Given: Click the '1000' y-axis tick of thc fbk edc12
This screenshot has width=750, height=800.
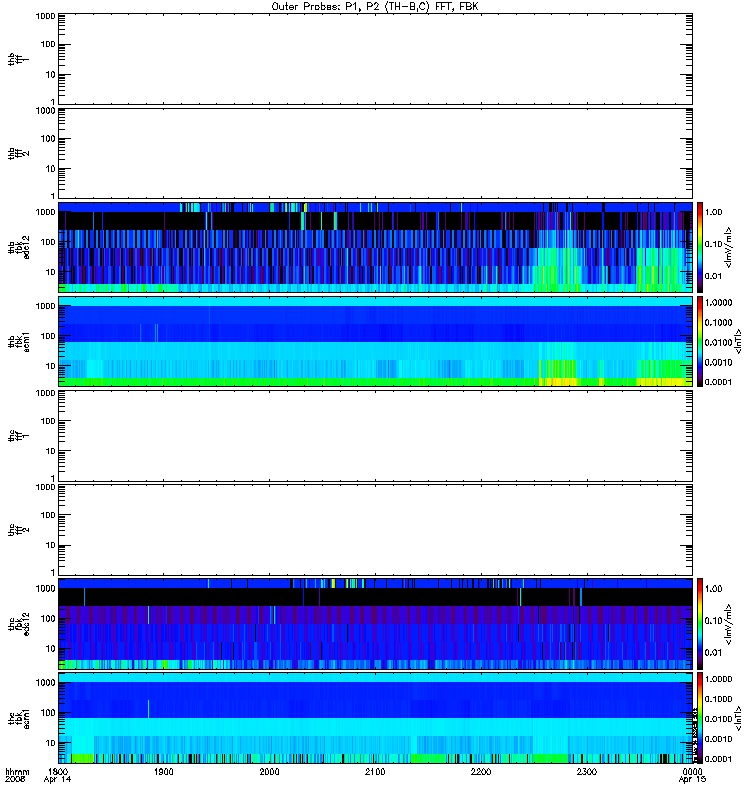Looking at the screenshot, I should click(45, 588).
